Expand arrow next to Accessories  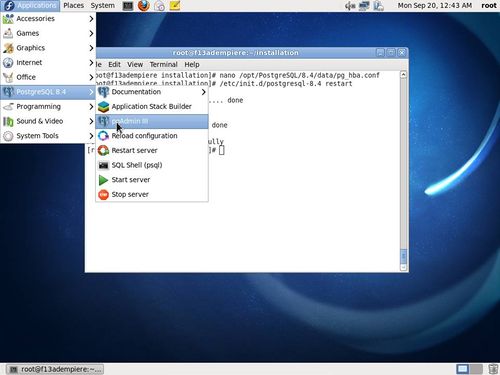[x=91, y=19]
